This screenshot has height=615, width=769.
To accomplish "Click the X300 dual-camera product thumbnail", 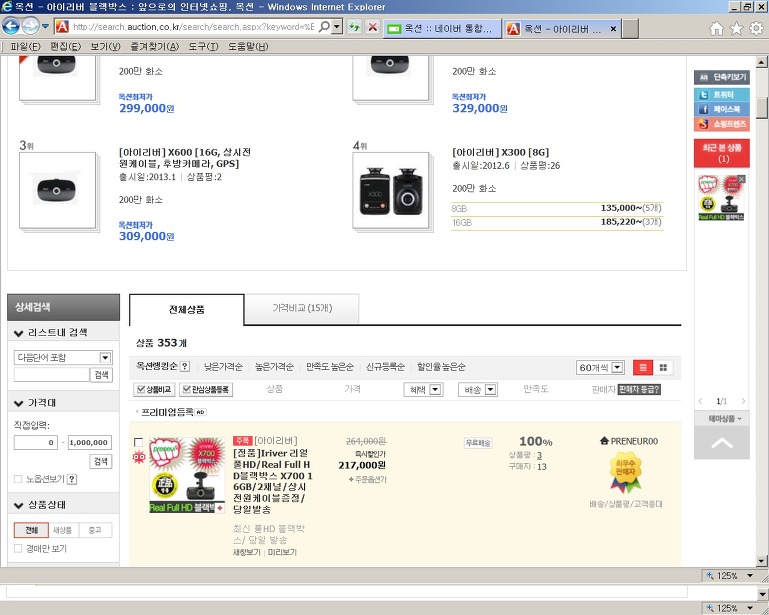I will pyautogui.click(x=391, y=191).
